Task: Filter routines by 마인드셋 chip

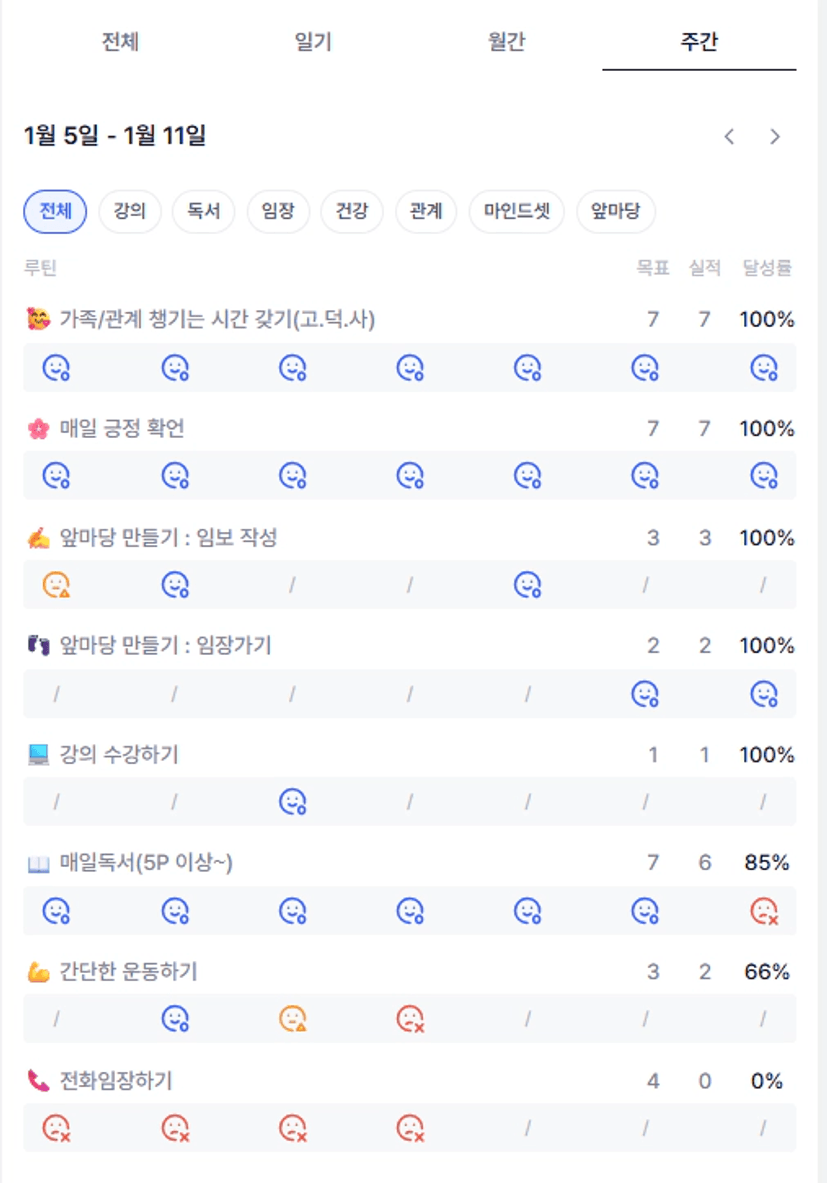Action: (517, 212)
